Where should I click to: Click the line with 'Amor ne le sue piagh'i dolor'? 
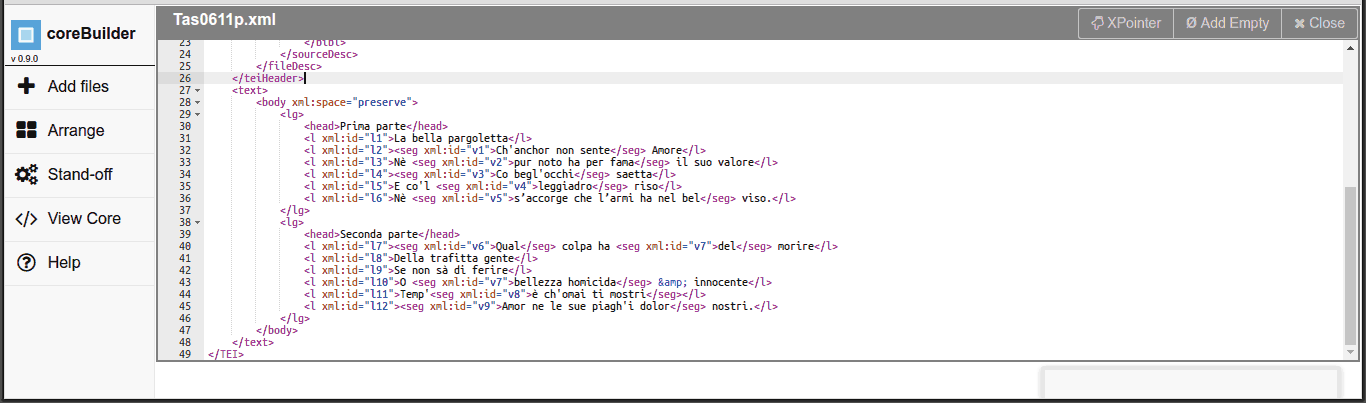click(x=541, y=306)
